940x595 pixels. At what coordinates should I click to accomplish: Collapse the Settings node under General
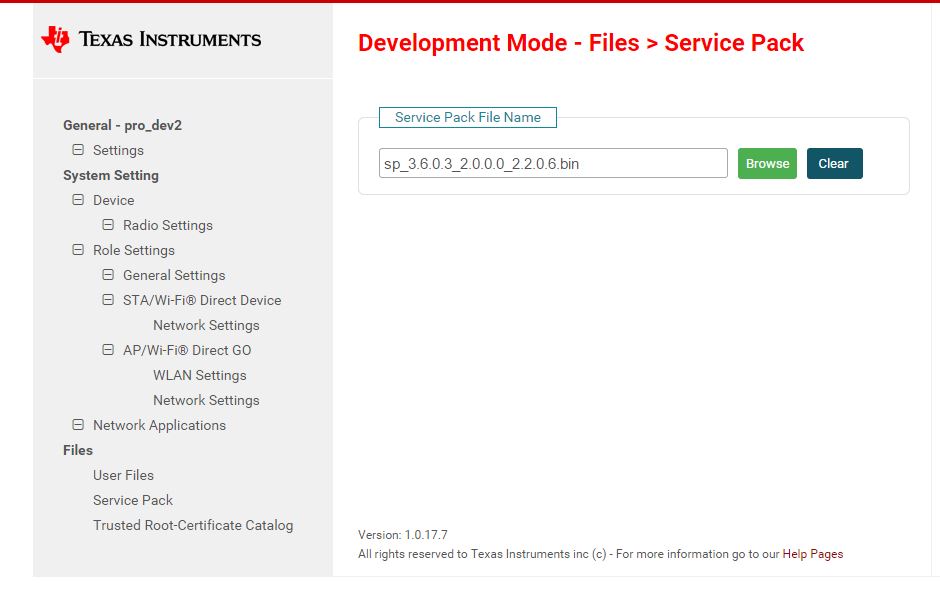pyautogui.click(x=78, y=150)
